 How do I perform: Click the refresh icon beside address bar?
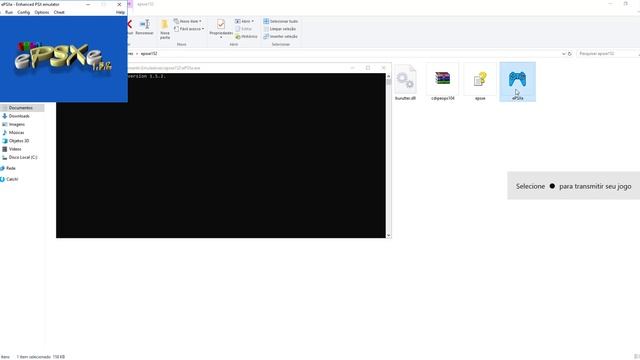tap(570, 54)
